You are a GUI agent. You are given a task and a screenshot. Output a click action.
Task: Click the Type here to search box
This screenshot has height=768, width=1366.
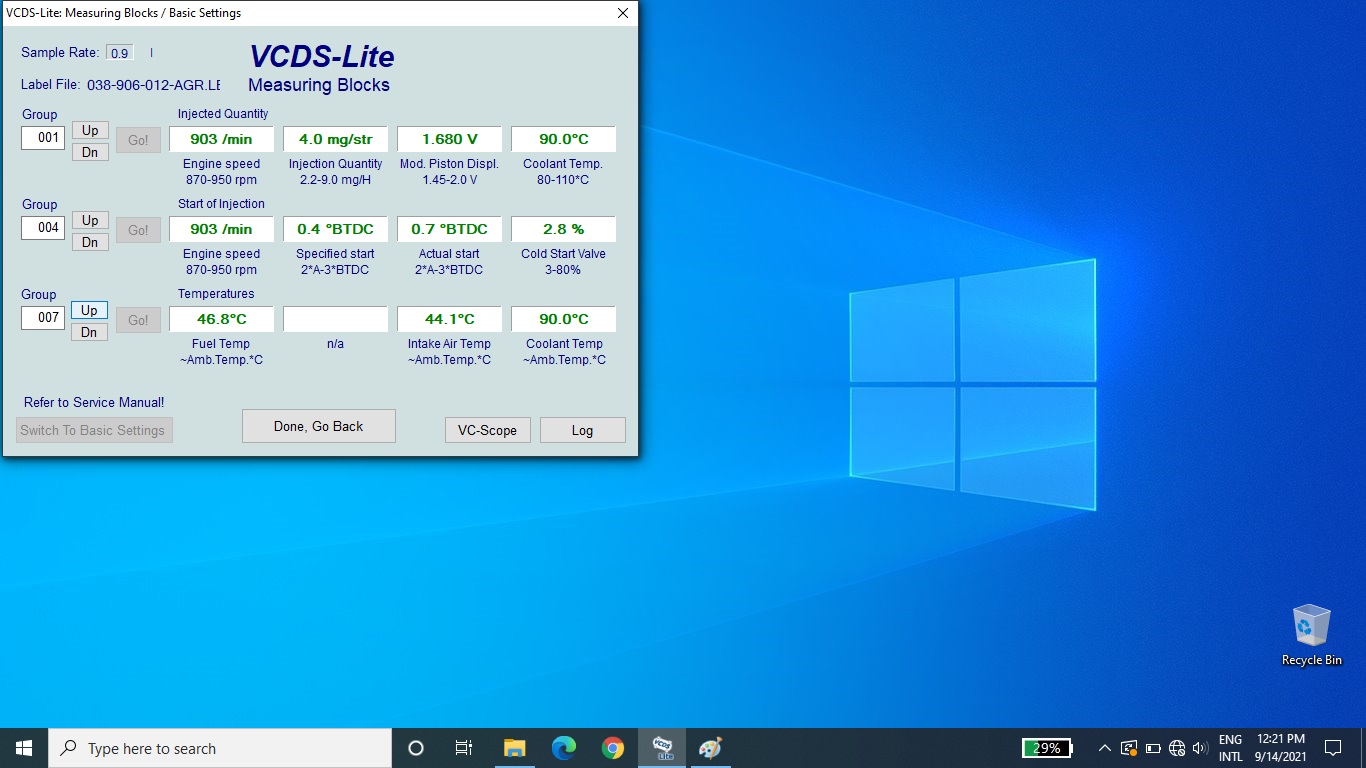click(220, 748)
